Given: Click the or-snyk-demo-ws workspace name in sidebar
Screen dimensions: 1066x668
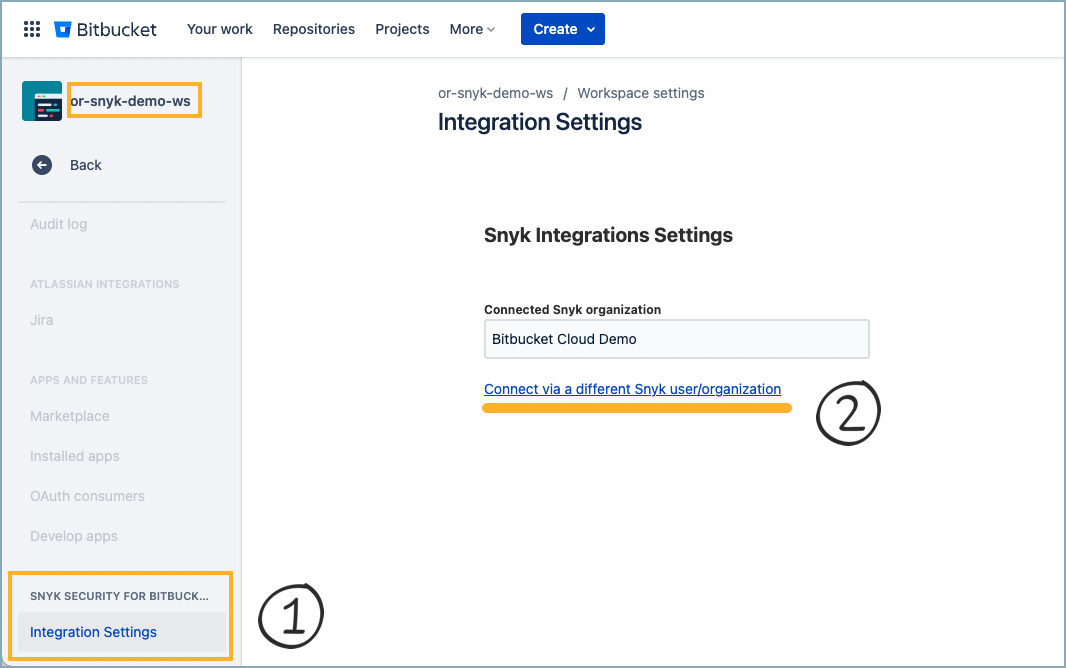Looking at the screenshot, I should pyautogui.click(x=131, y=101).
